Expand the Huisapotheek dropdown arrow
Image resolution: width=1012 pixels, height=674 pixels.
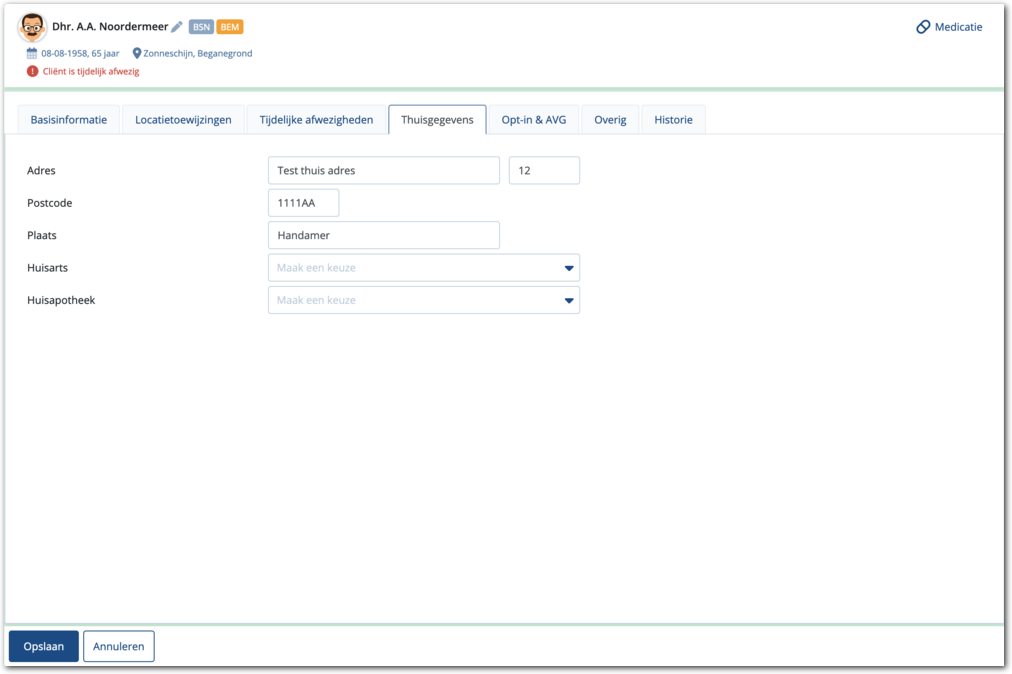click(x=569, y=300)
